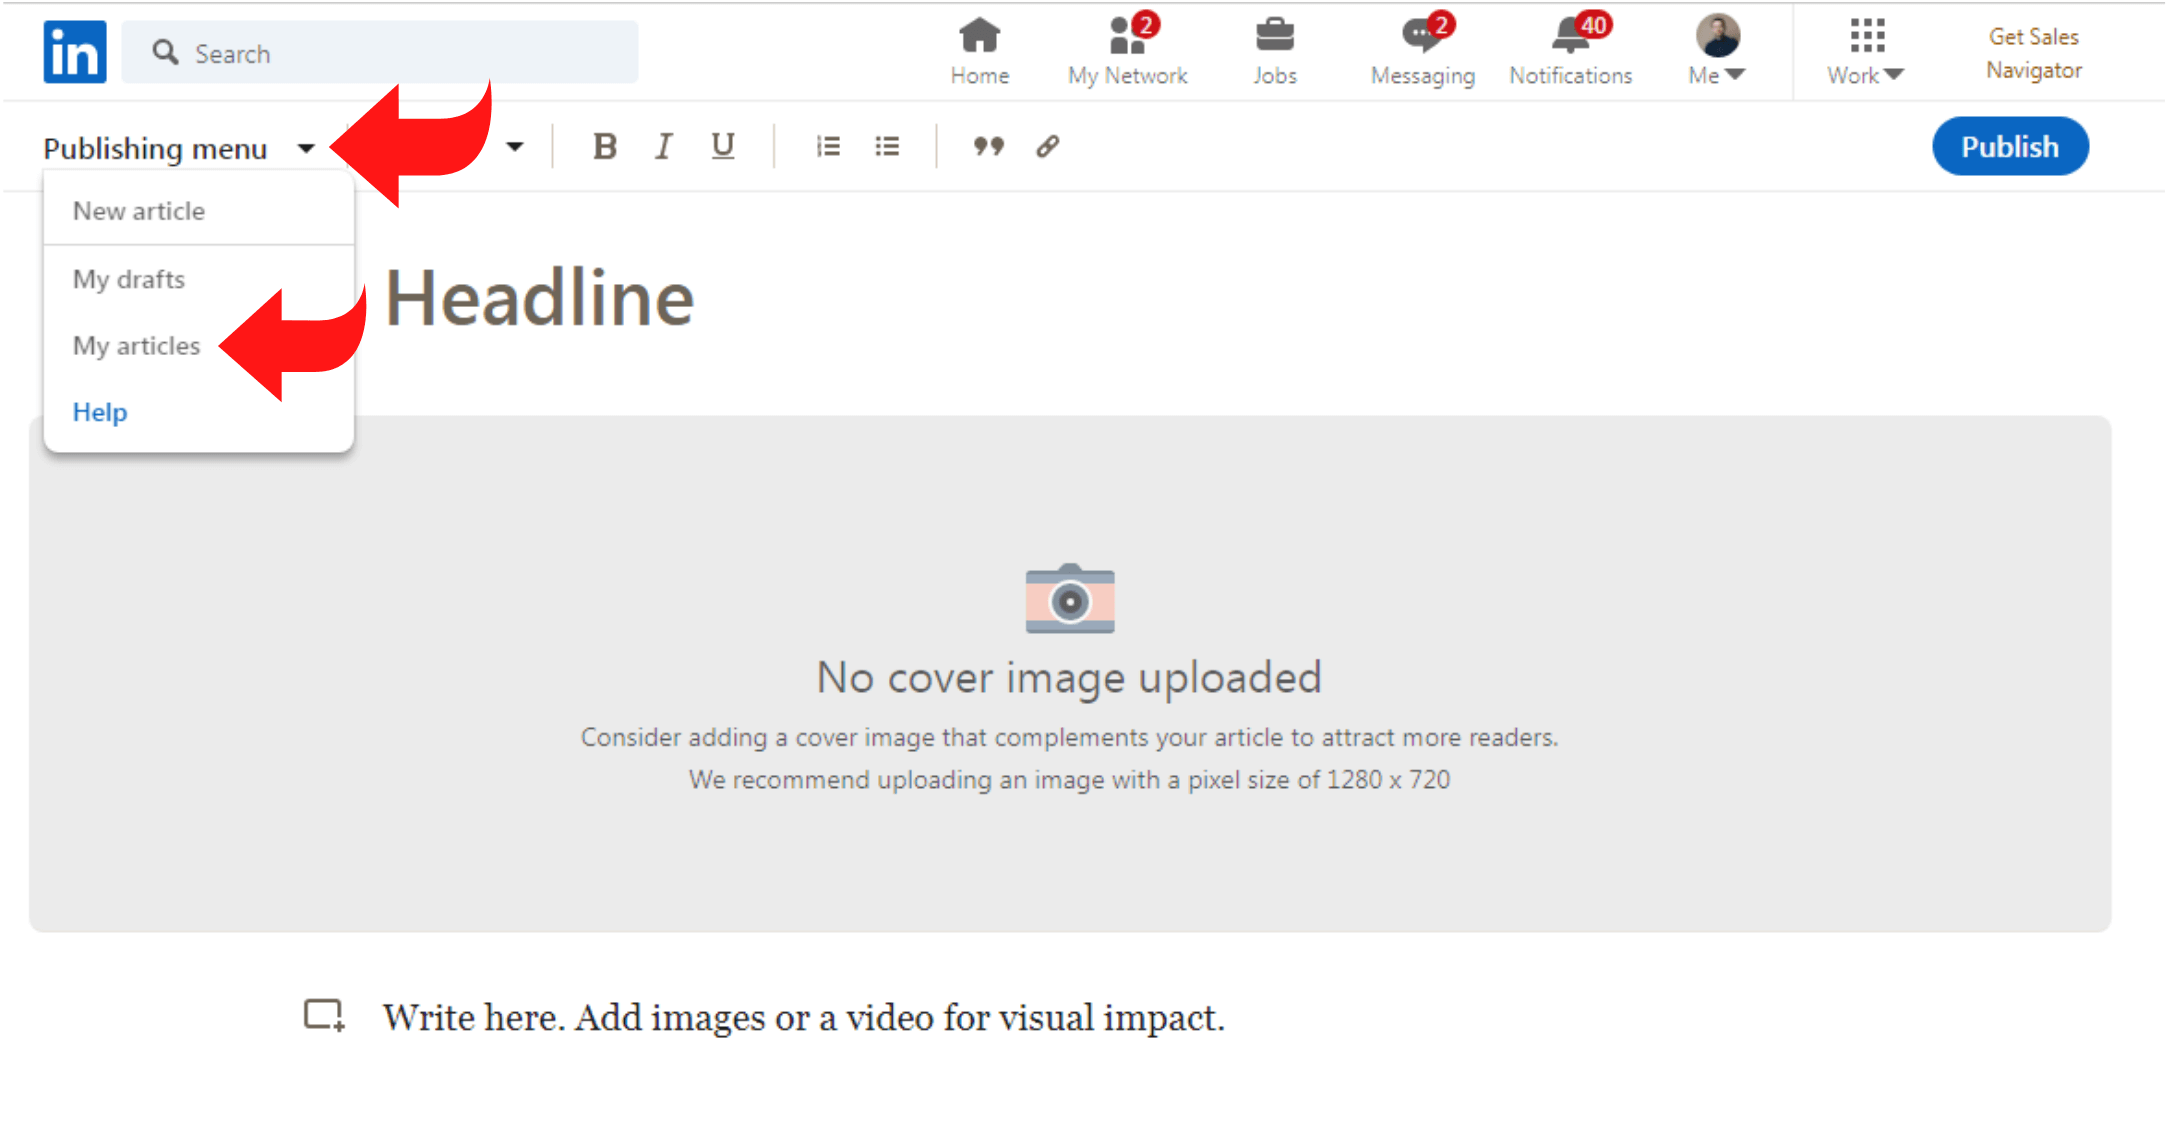Image resolution: width=2171 pixels, height=1135 pixels.
Task: Insert a hyperlink with link icon
Action: tap(1047, 147)
